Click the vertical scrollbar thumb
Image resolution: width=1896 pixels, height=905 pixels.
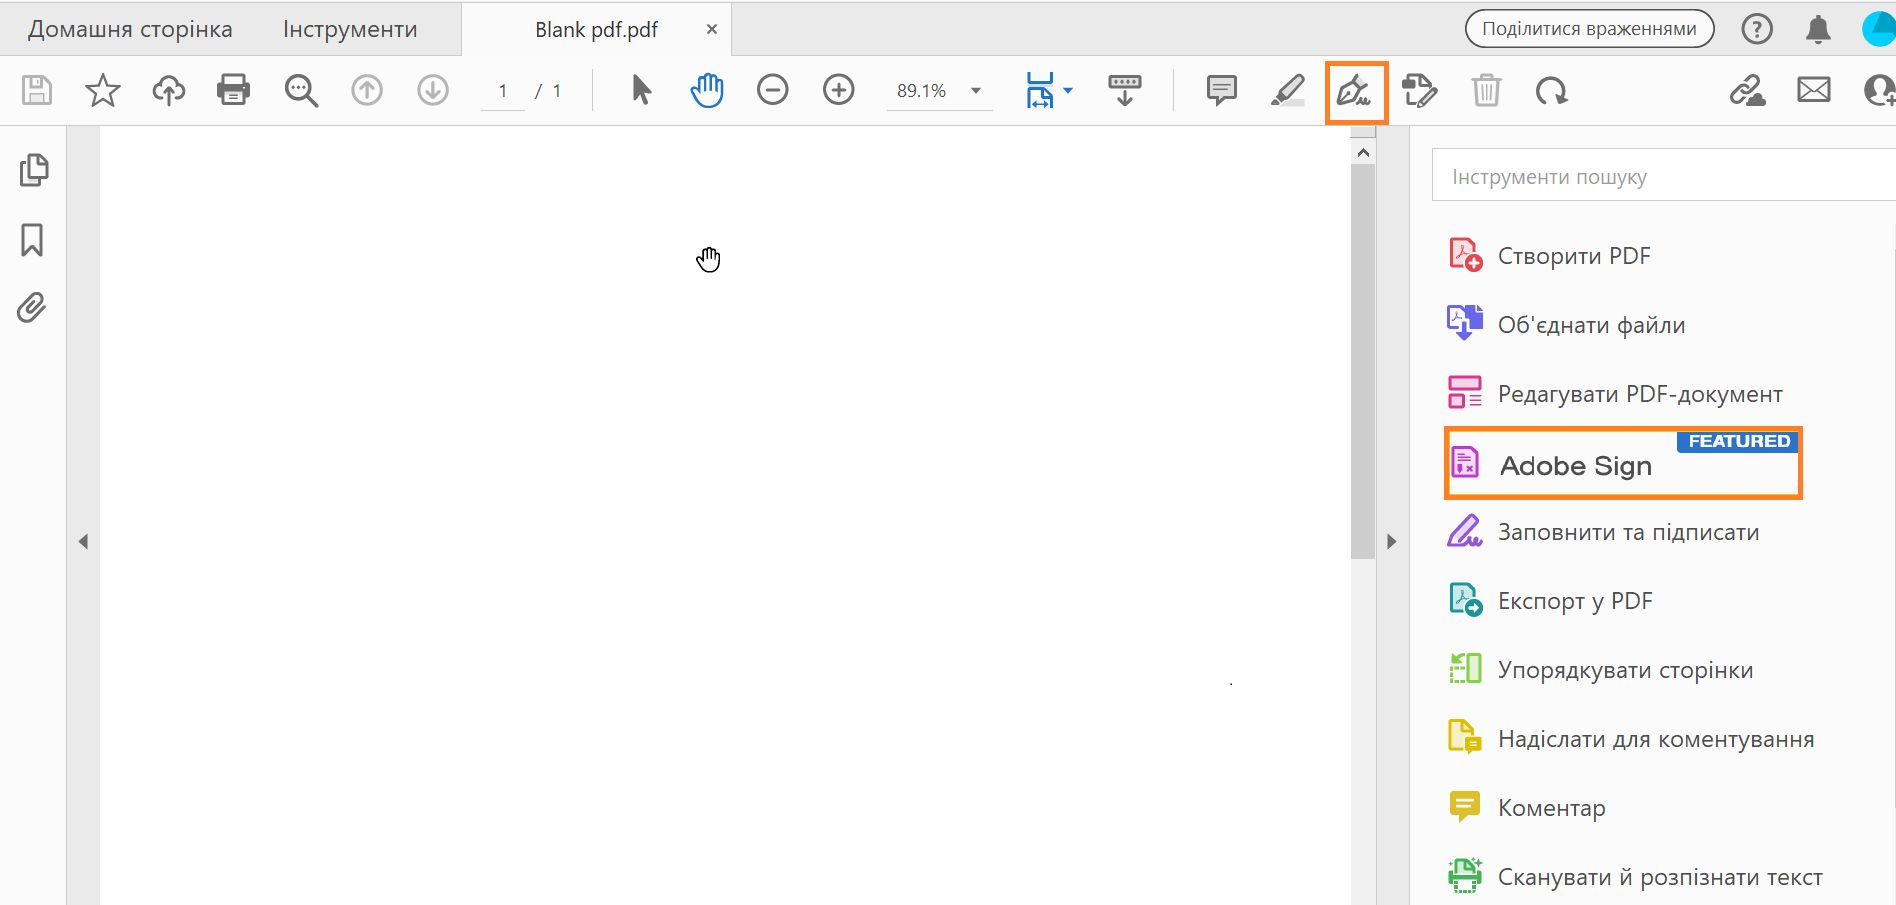click(x=1363, y=362)
